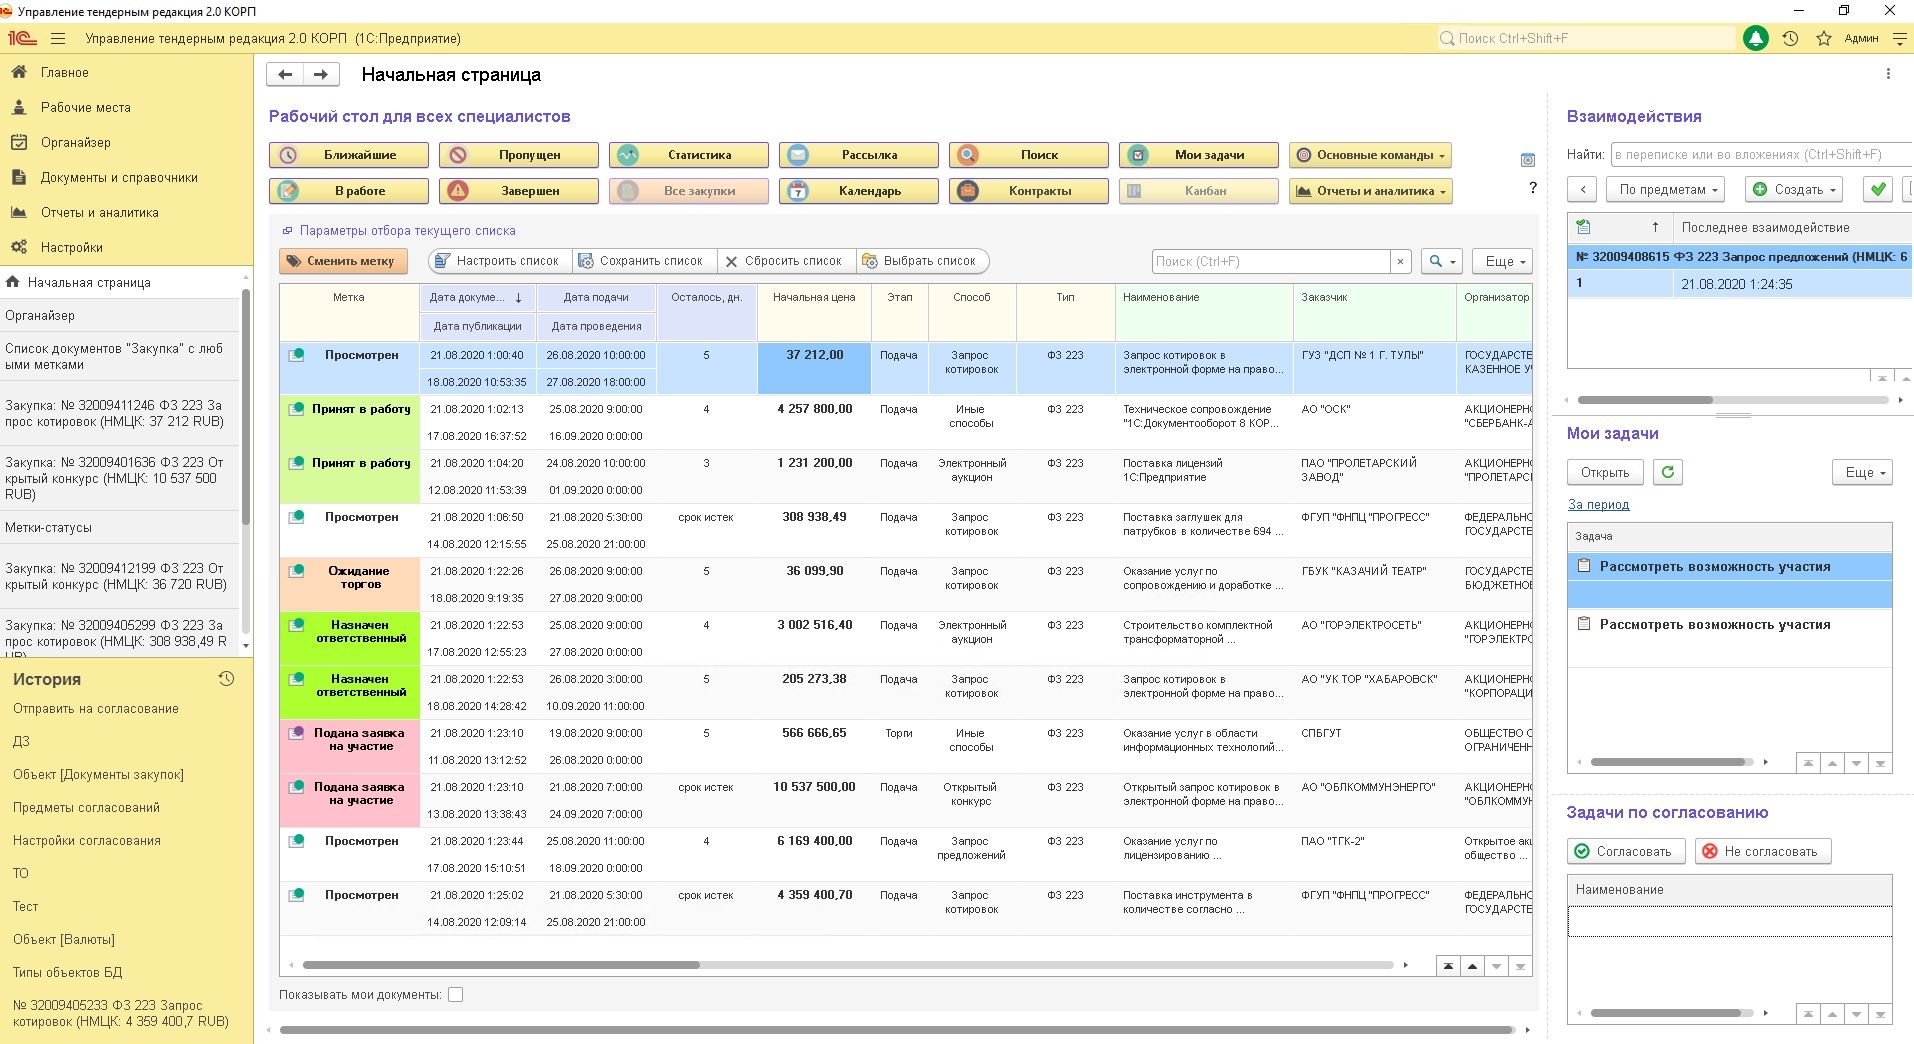Expand the По предметам dropdown
Viewport: 1914px width, 1044px height.
1667,189
